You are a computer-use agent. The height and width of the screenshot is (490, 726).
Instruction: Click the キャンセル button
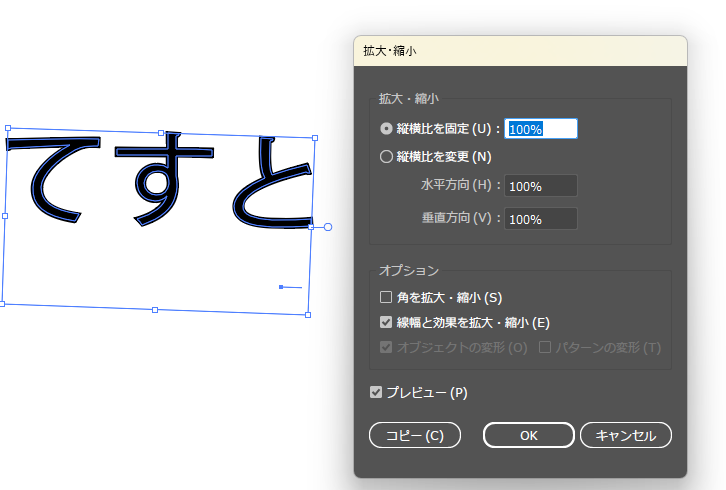pos(625,435)
